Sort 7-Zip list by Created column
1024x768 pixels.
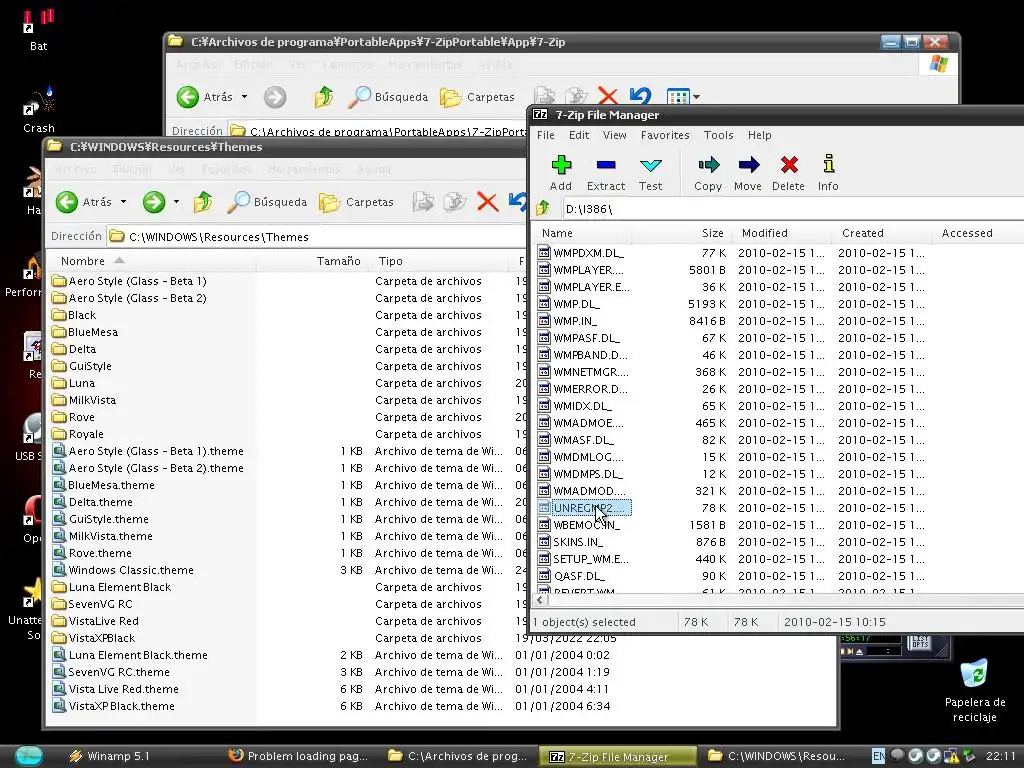pyautogui.click(x=880, y=233)
